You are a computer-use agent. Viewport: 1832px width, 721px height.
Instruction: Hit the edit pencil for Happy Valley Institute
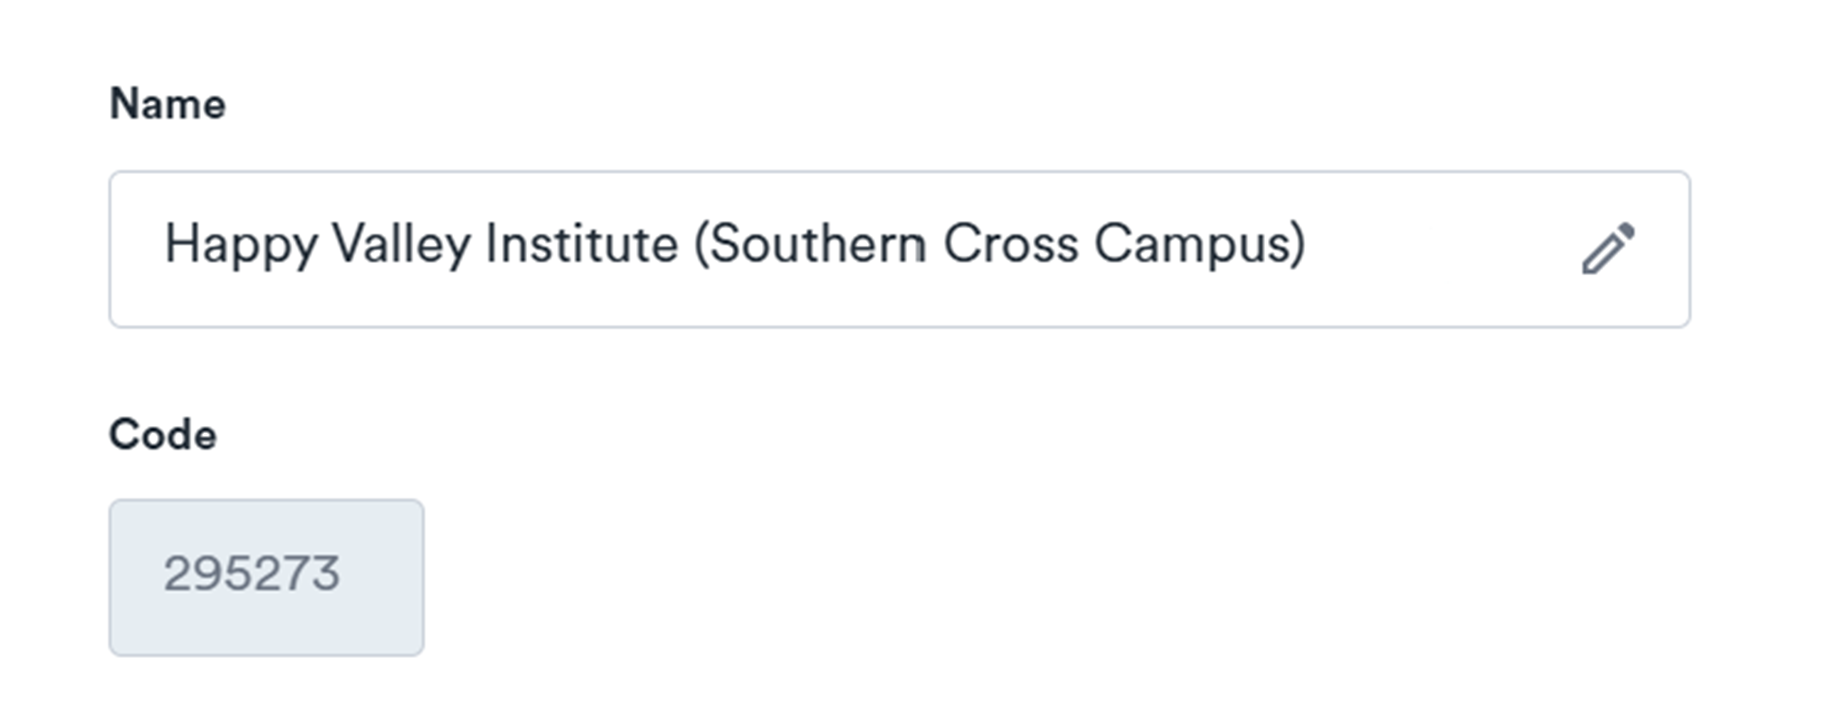coord(1607,249)
